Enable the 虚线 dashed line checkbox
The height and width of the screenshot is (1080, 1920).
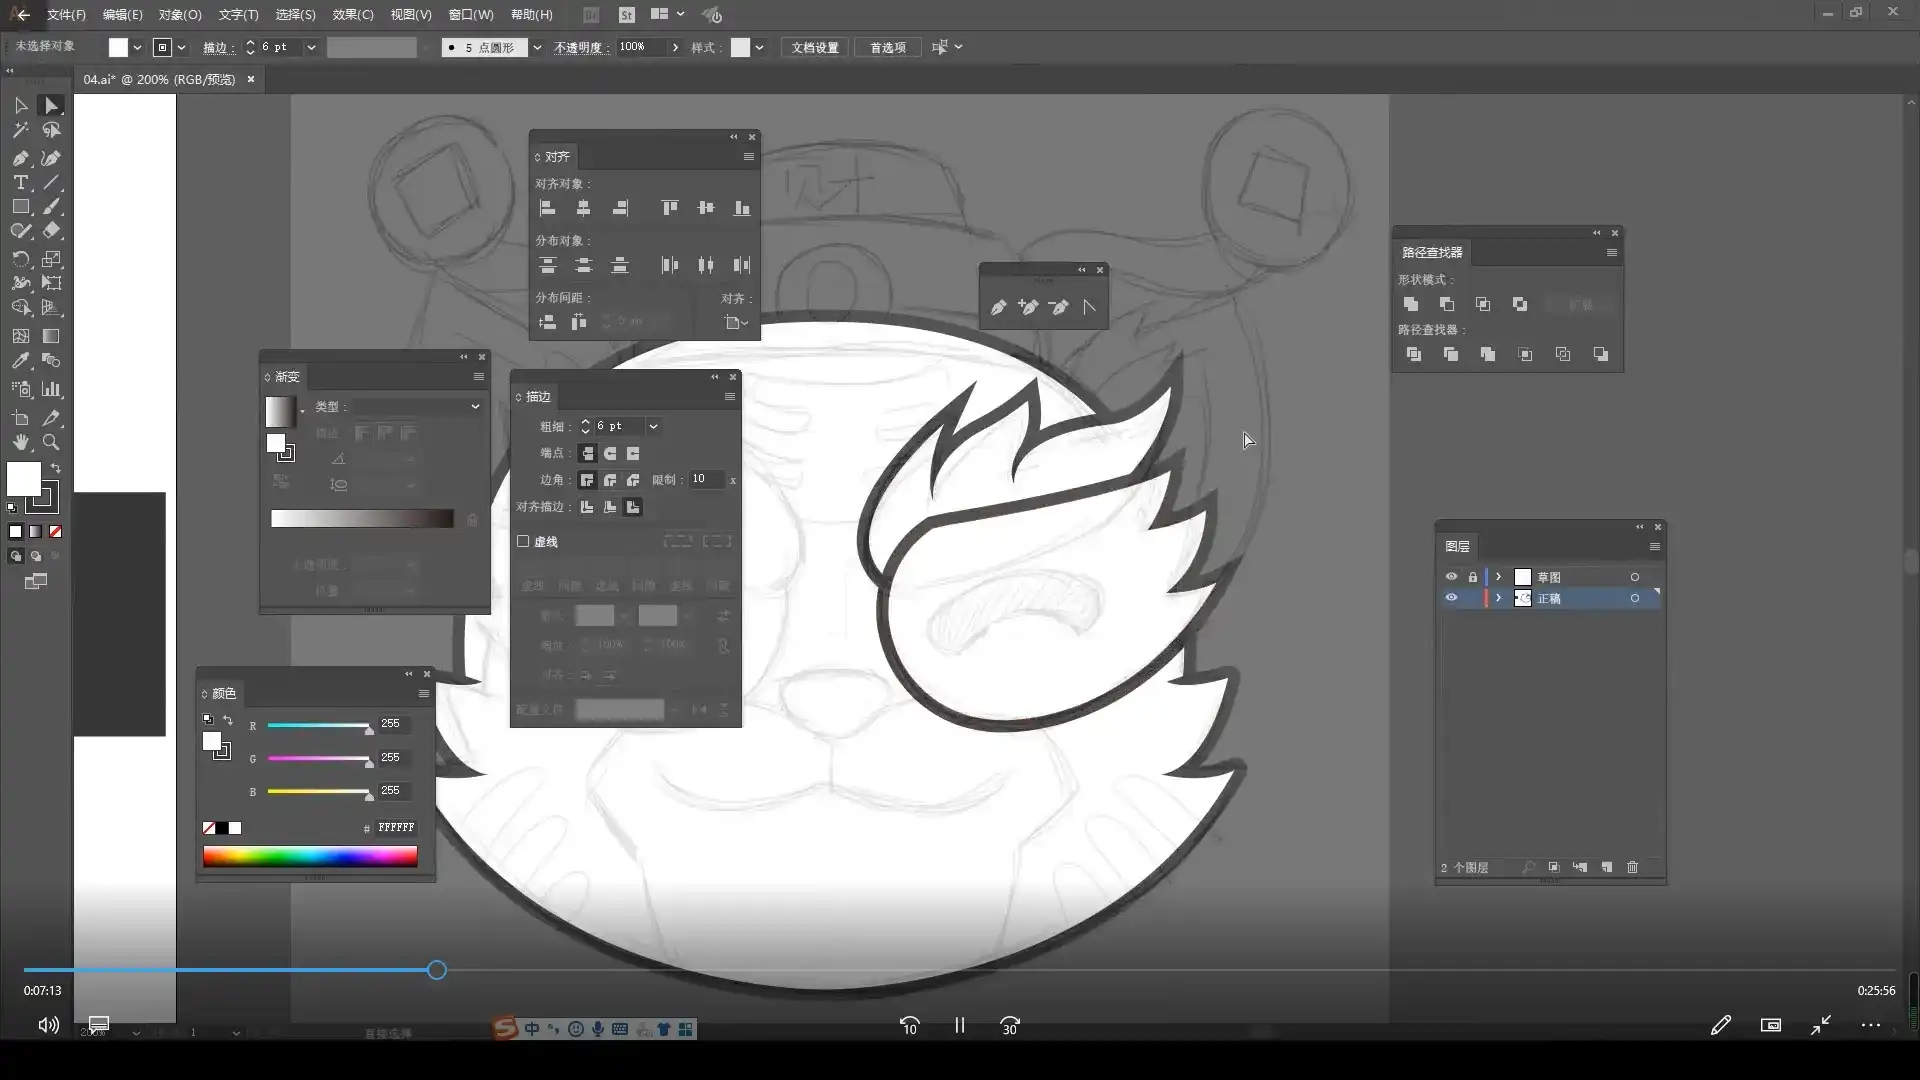523,541
